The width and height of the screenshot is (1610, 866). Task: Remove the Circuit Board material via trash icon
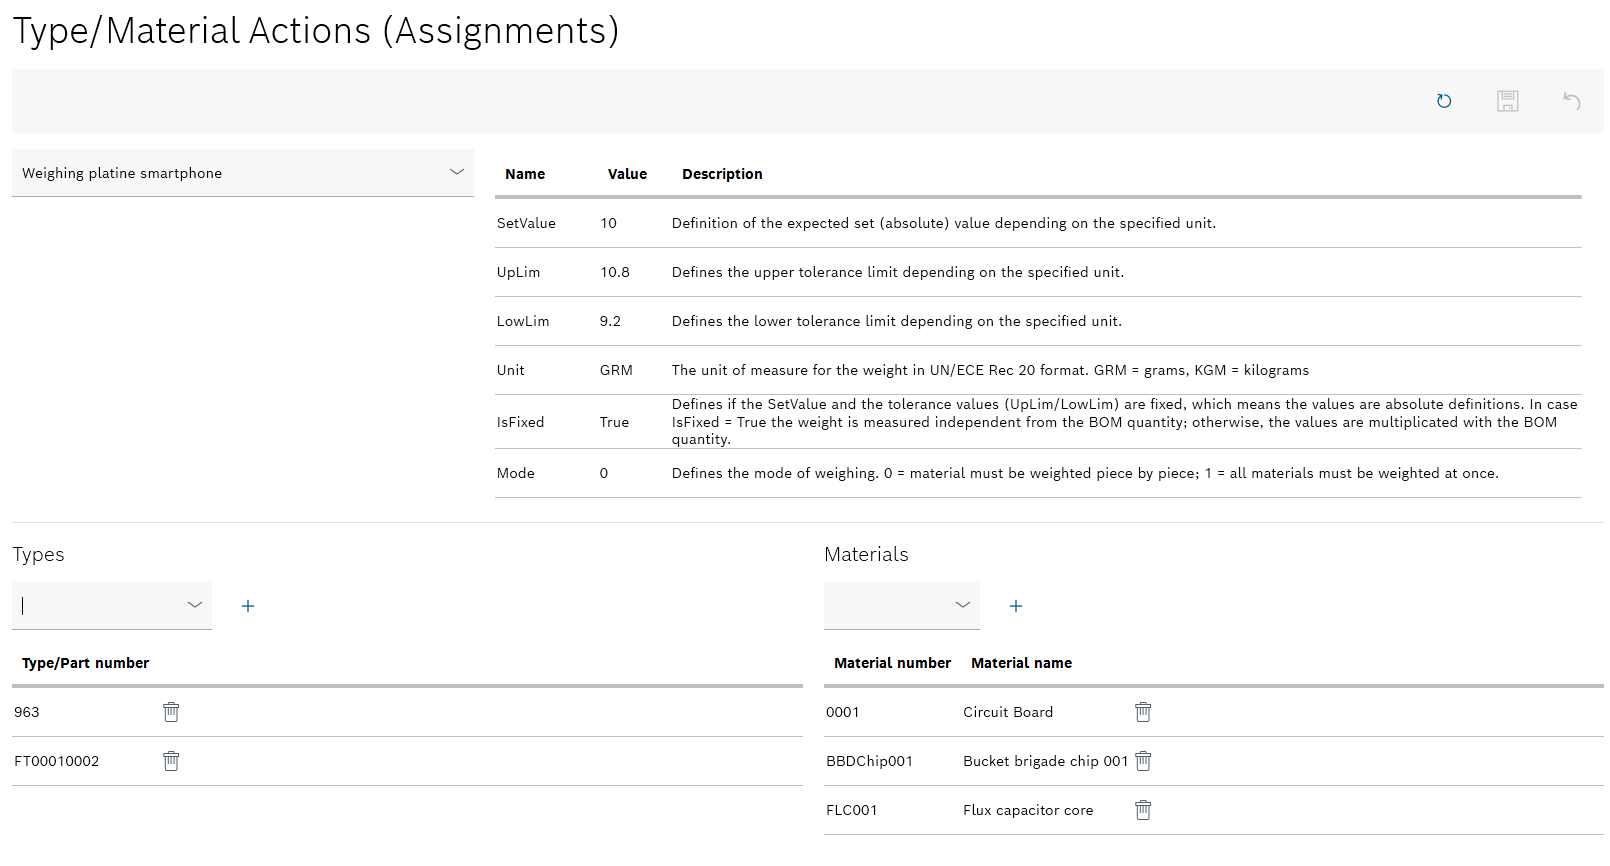click(1143, 712)
